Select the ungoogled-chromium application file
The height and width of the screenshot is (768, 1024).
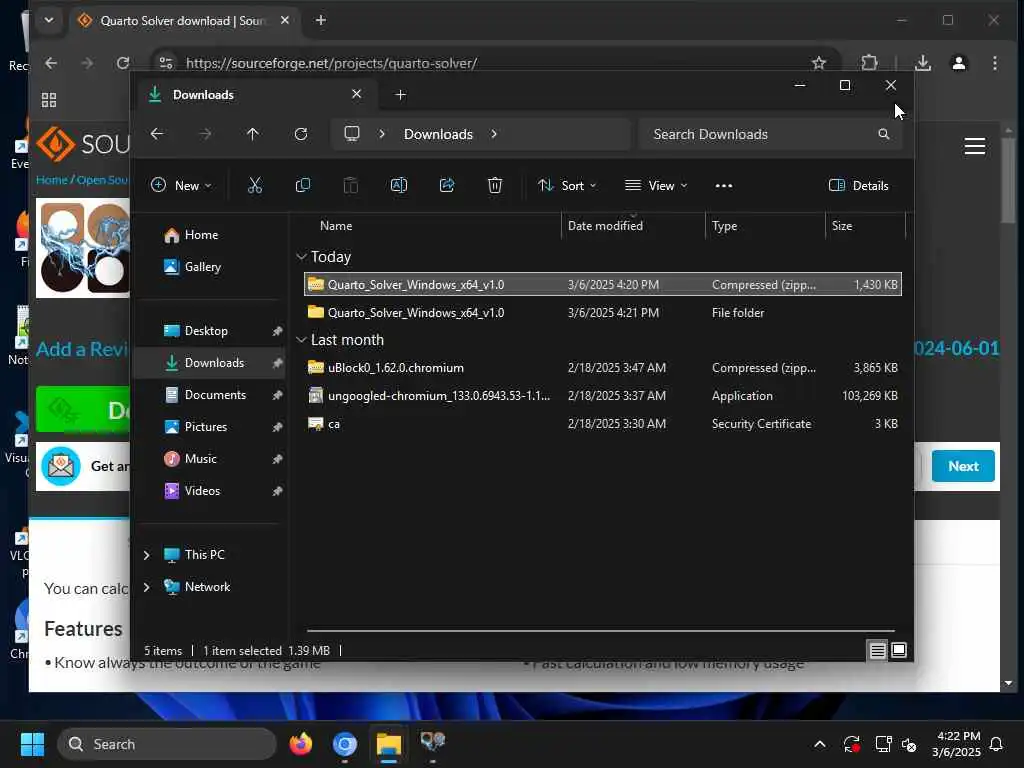603,396
